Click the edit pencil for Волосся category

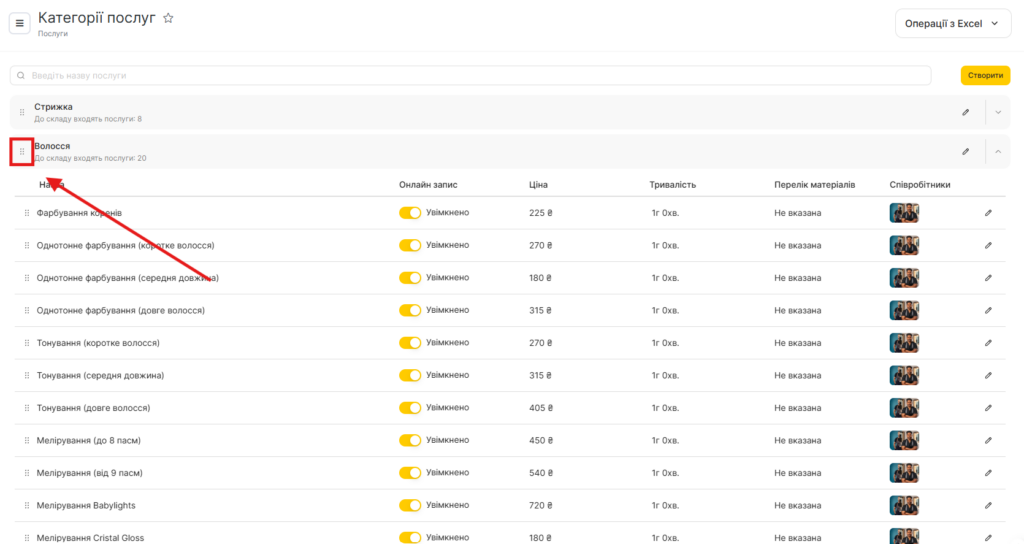(x=965, y=152)
